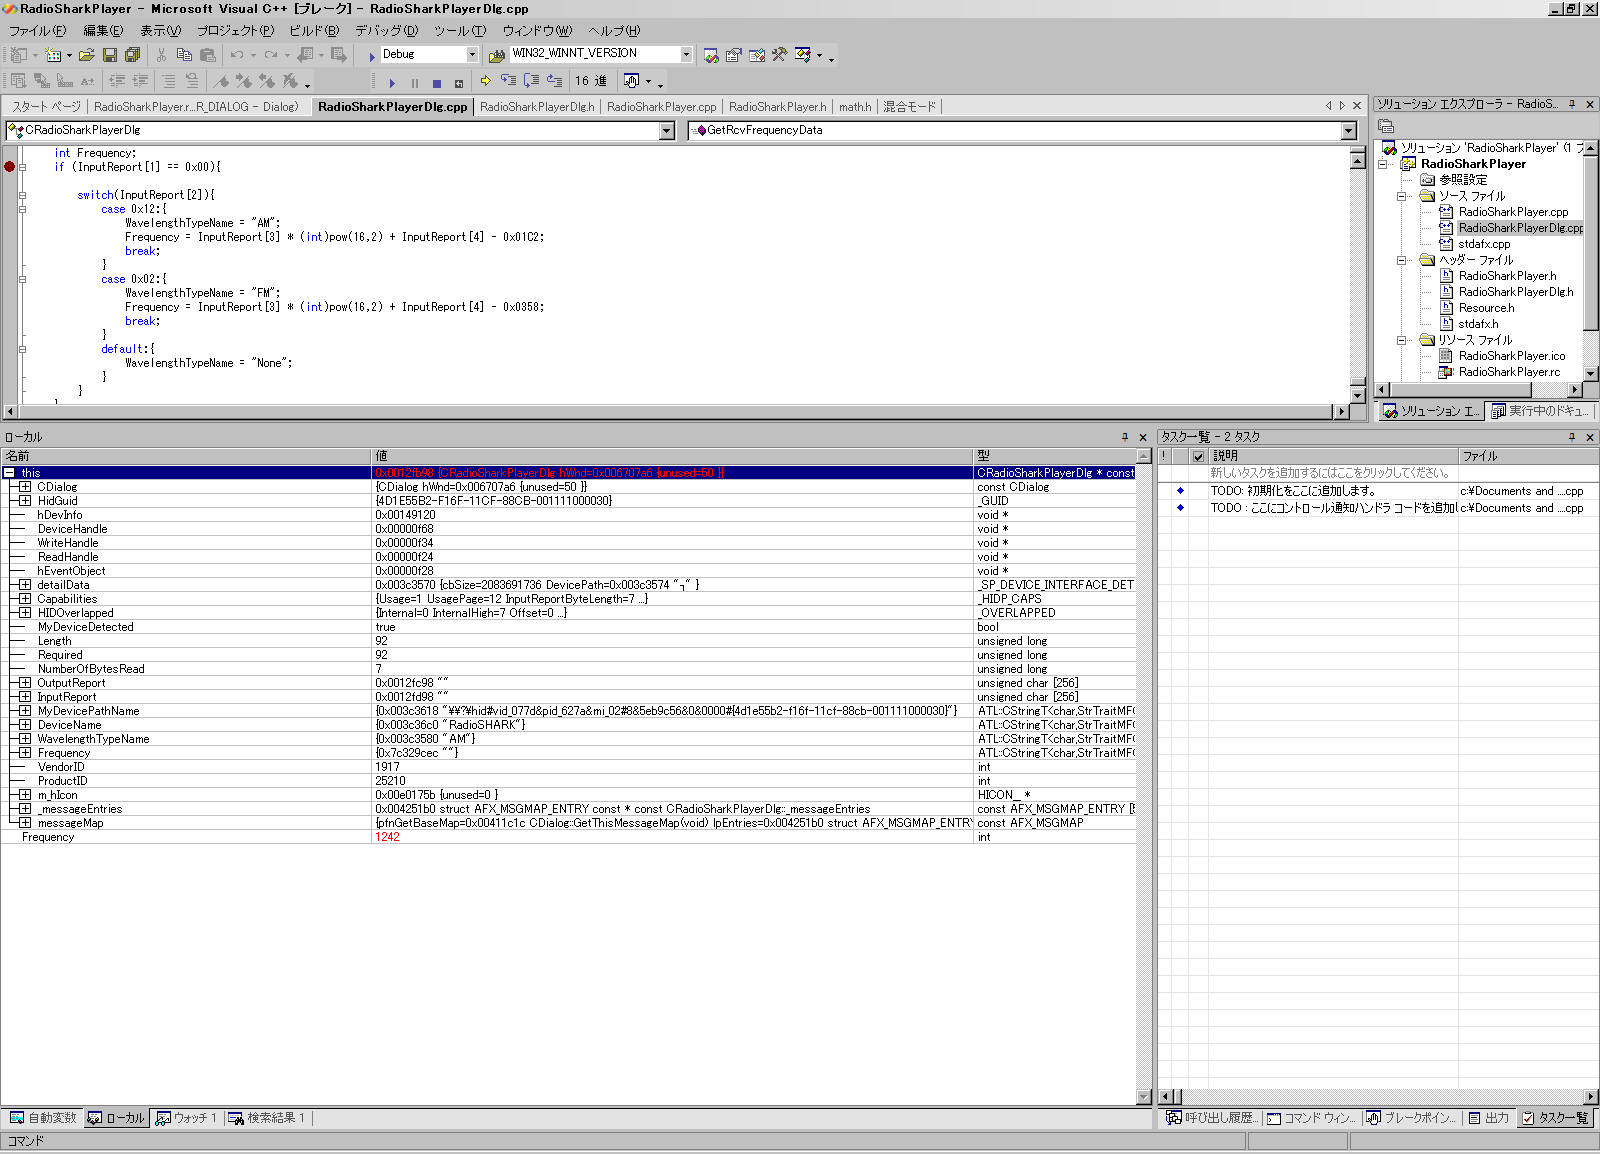Click Show Next Statement yellow arrow
1600x1154 pixels.
pyautogui.click(x=486, y=81)
